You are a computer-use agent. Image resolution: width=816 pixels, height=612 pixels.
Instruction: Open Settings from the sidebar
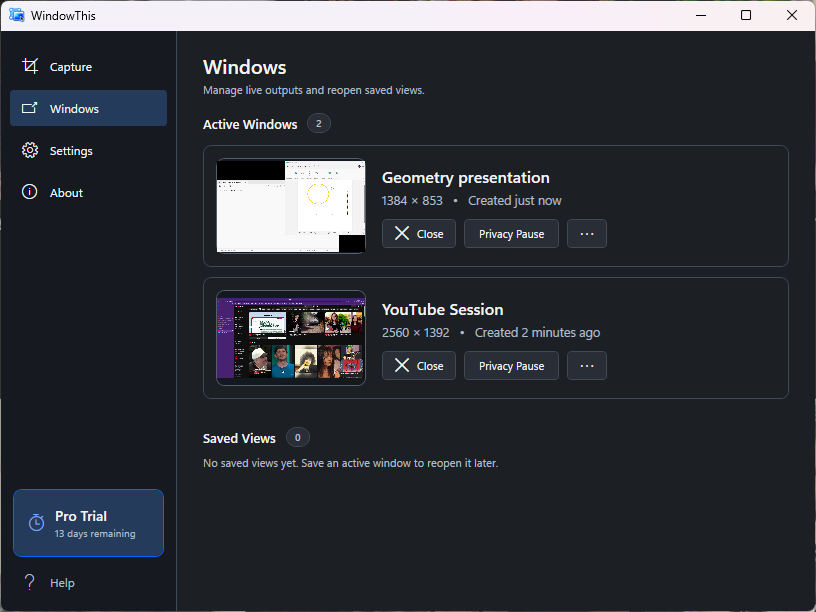click(88, 150)
